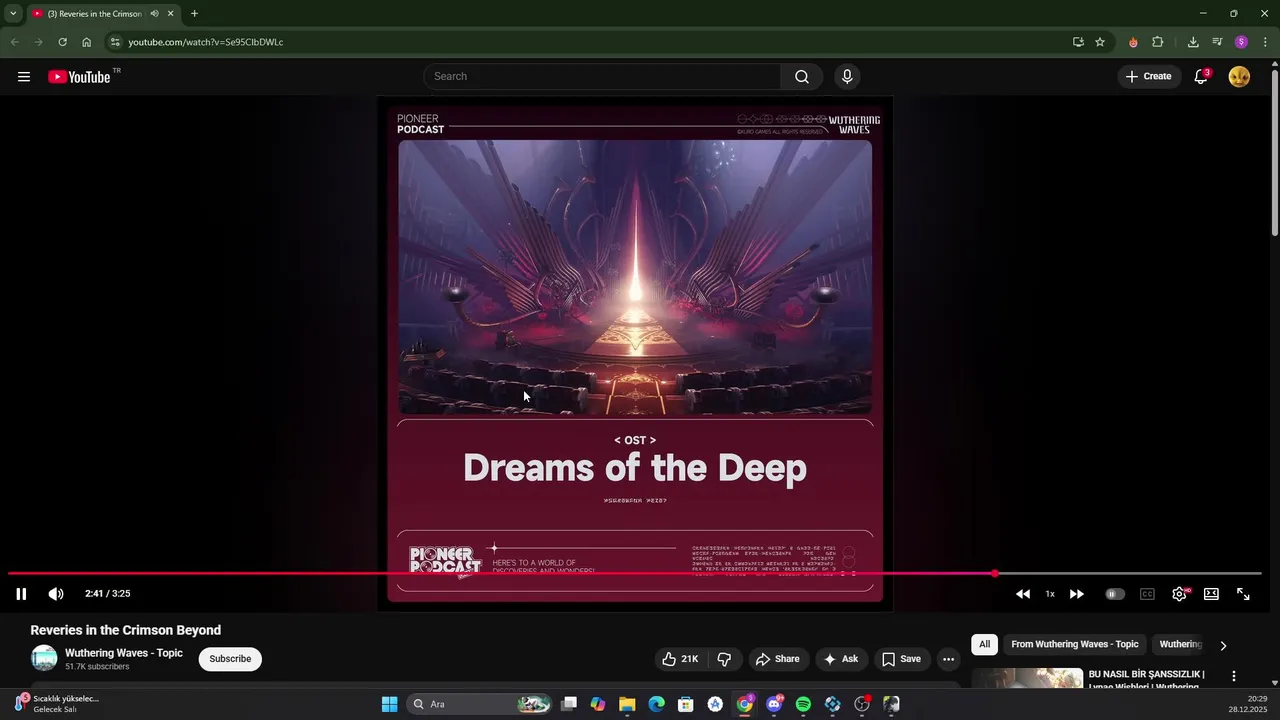Pause the video with the pause button
The height and width of the screenshot is (720, 1280).
pyautogui.click(x=21, y=594)
